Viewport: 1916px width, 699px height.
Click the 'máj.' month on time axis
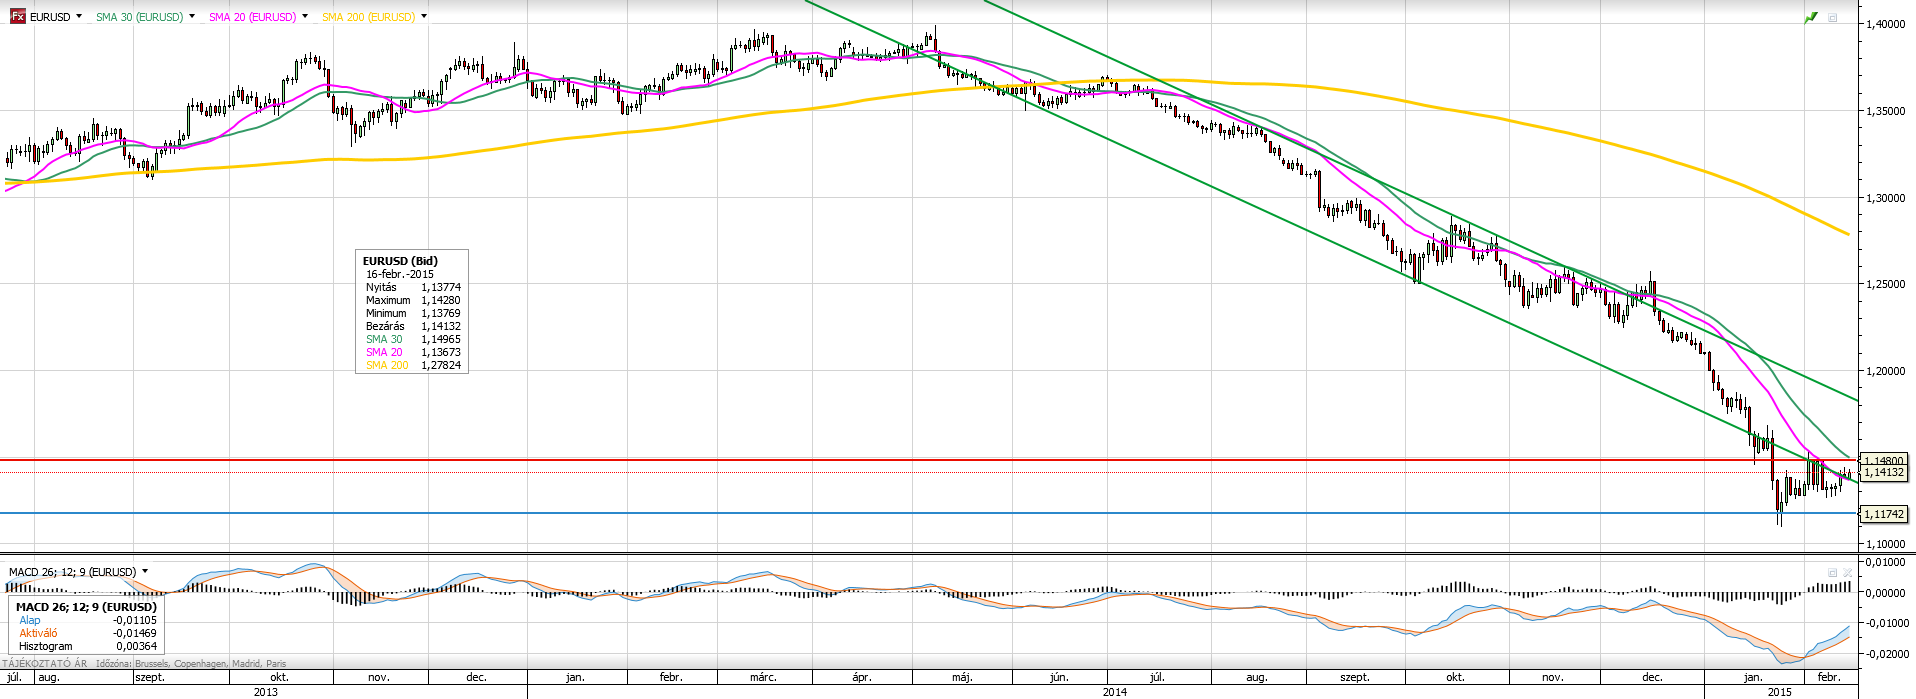coord(962,677)
